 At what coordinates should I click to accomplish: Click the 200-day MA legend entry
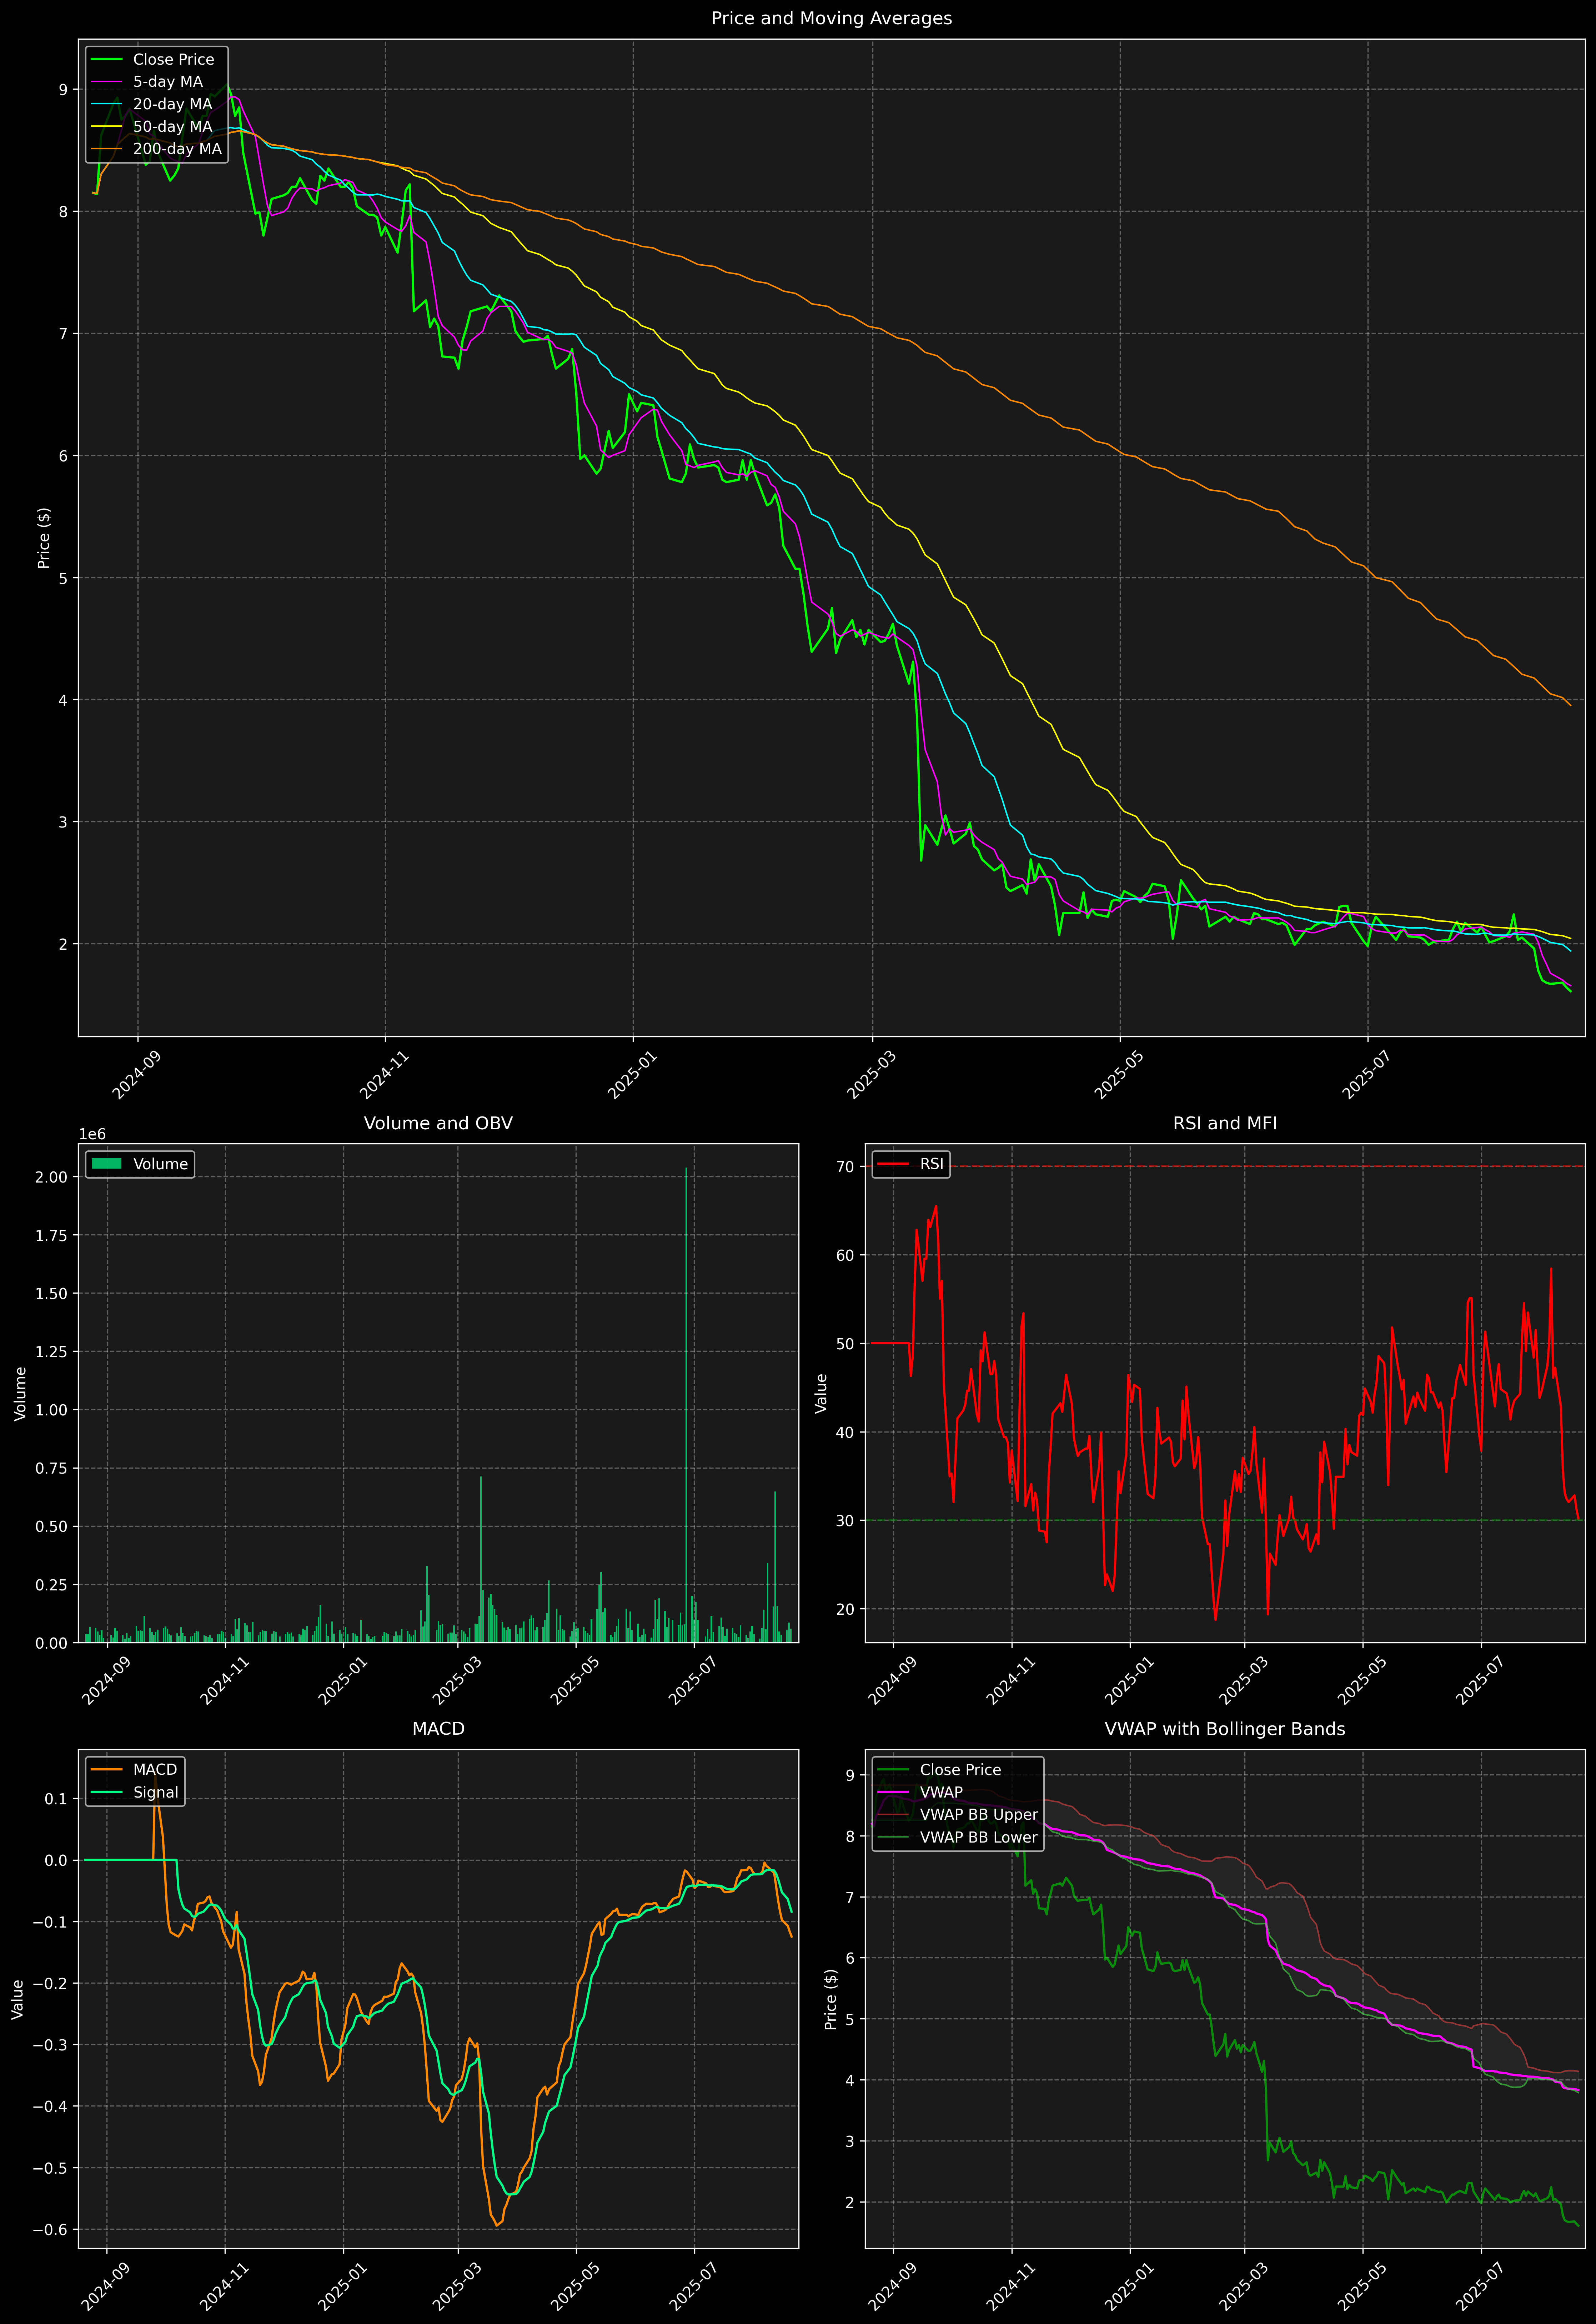(177, 149)
